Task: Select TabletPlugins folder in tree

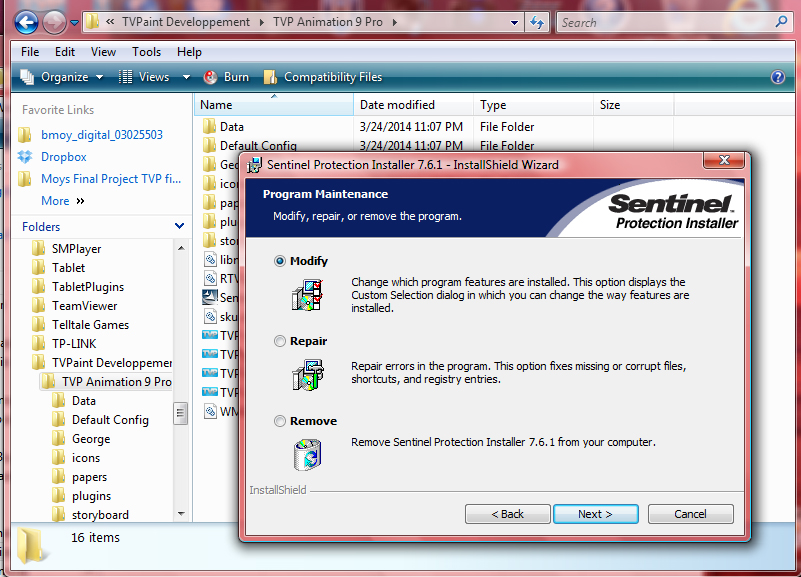Action: tap(88, 287)
